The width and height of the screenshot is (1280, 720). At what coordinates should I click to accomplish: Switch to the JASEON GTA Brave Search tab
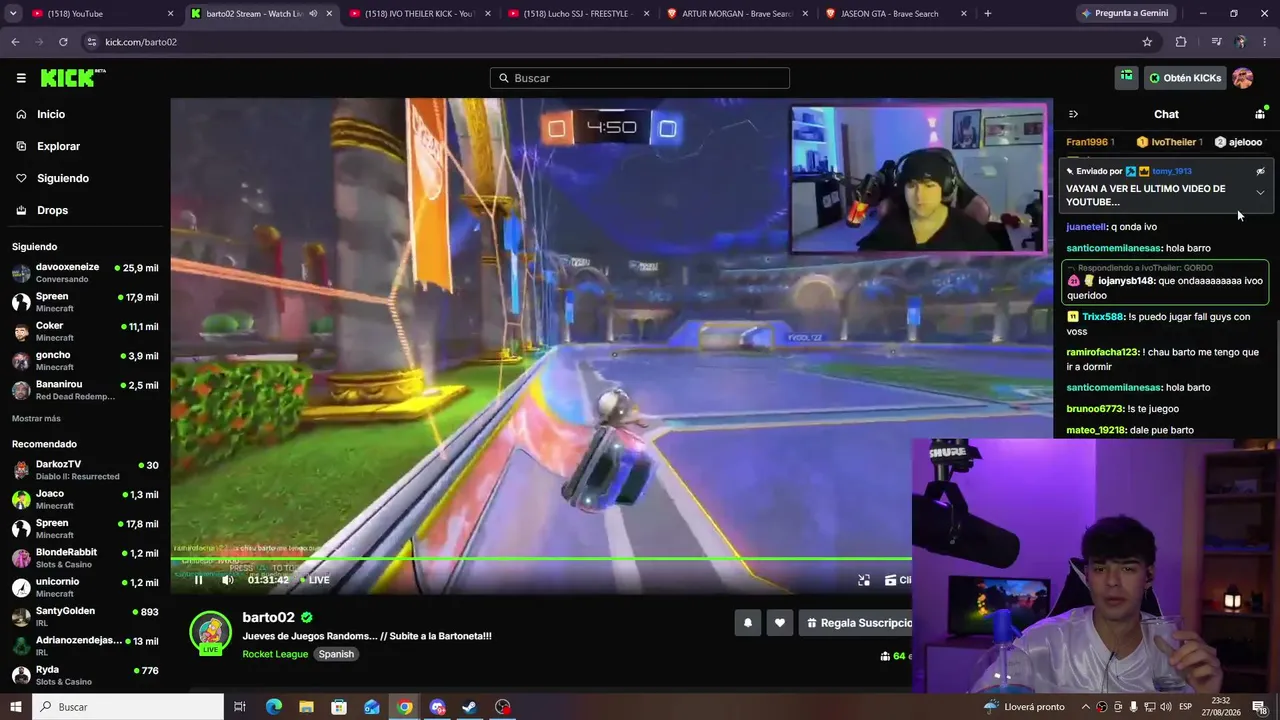coord(897,14)
